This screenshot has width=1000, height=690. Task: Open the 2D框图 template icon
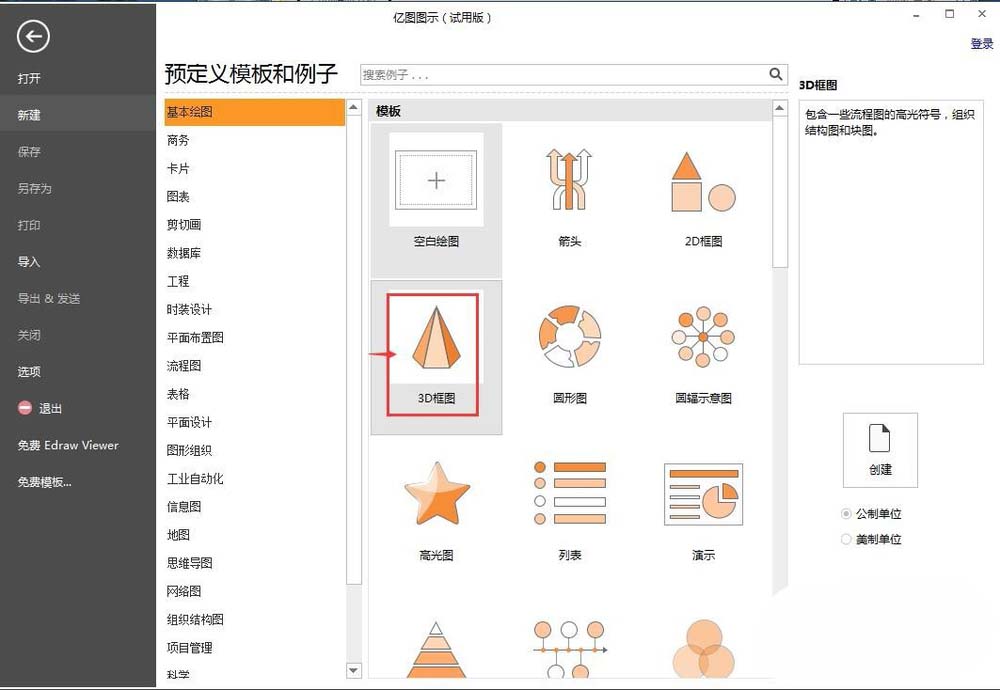coord(703,182)
